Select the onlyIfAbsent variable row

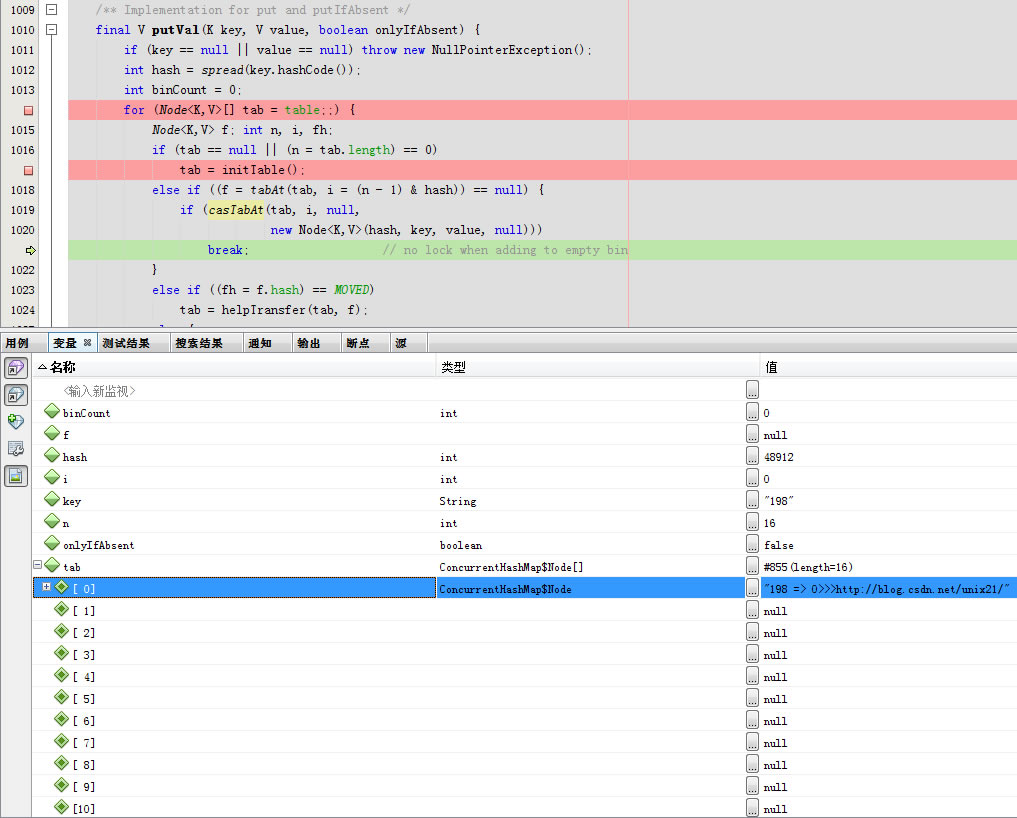tap(525, 545)
